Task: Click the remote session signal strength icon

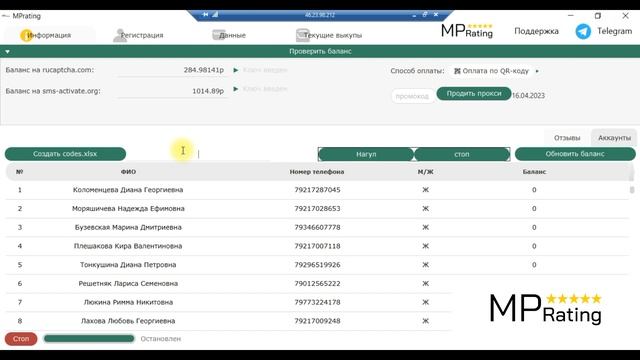Action: point(215,15)
